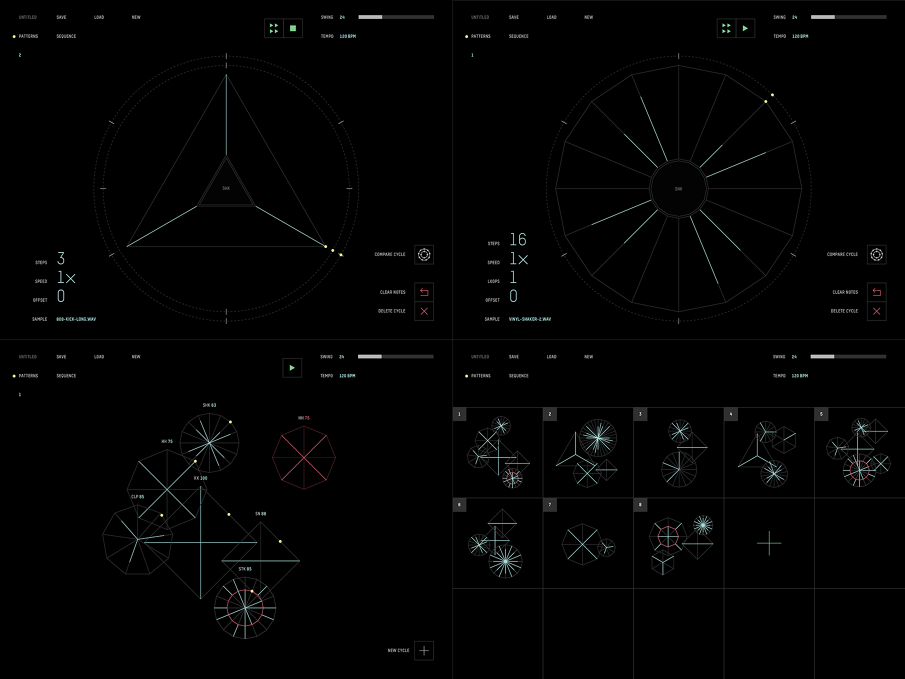Click the red Clear Notes icon in 3-step panel
The width and height of the screenshot is (905, 679).
424,292
